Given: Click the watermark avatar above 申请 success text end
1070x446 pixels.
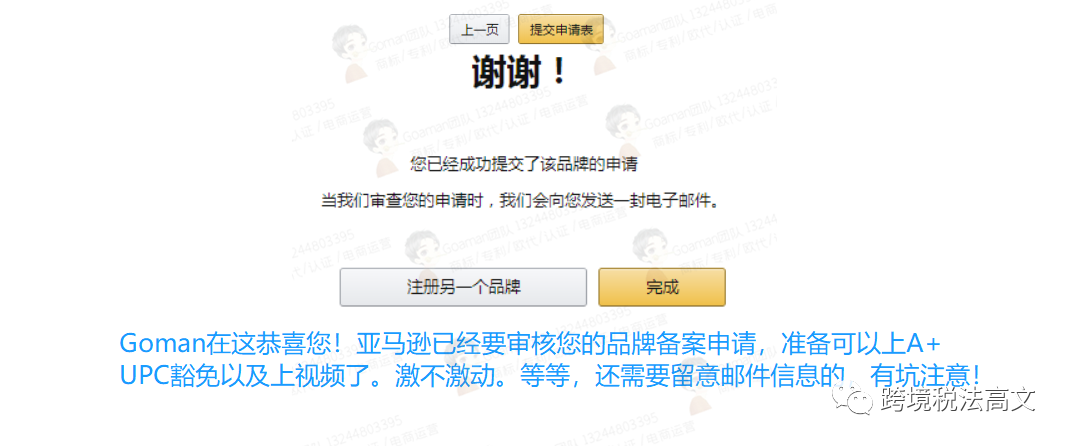Looking at the screenshot, I should [x=625, y=132].
